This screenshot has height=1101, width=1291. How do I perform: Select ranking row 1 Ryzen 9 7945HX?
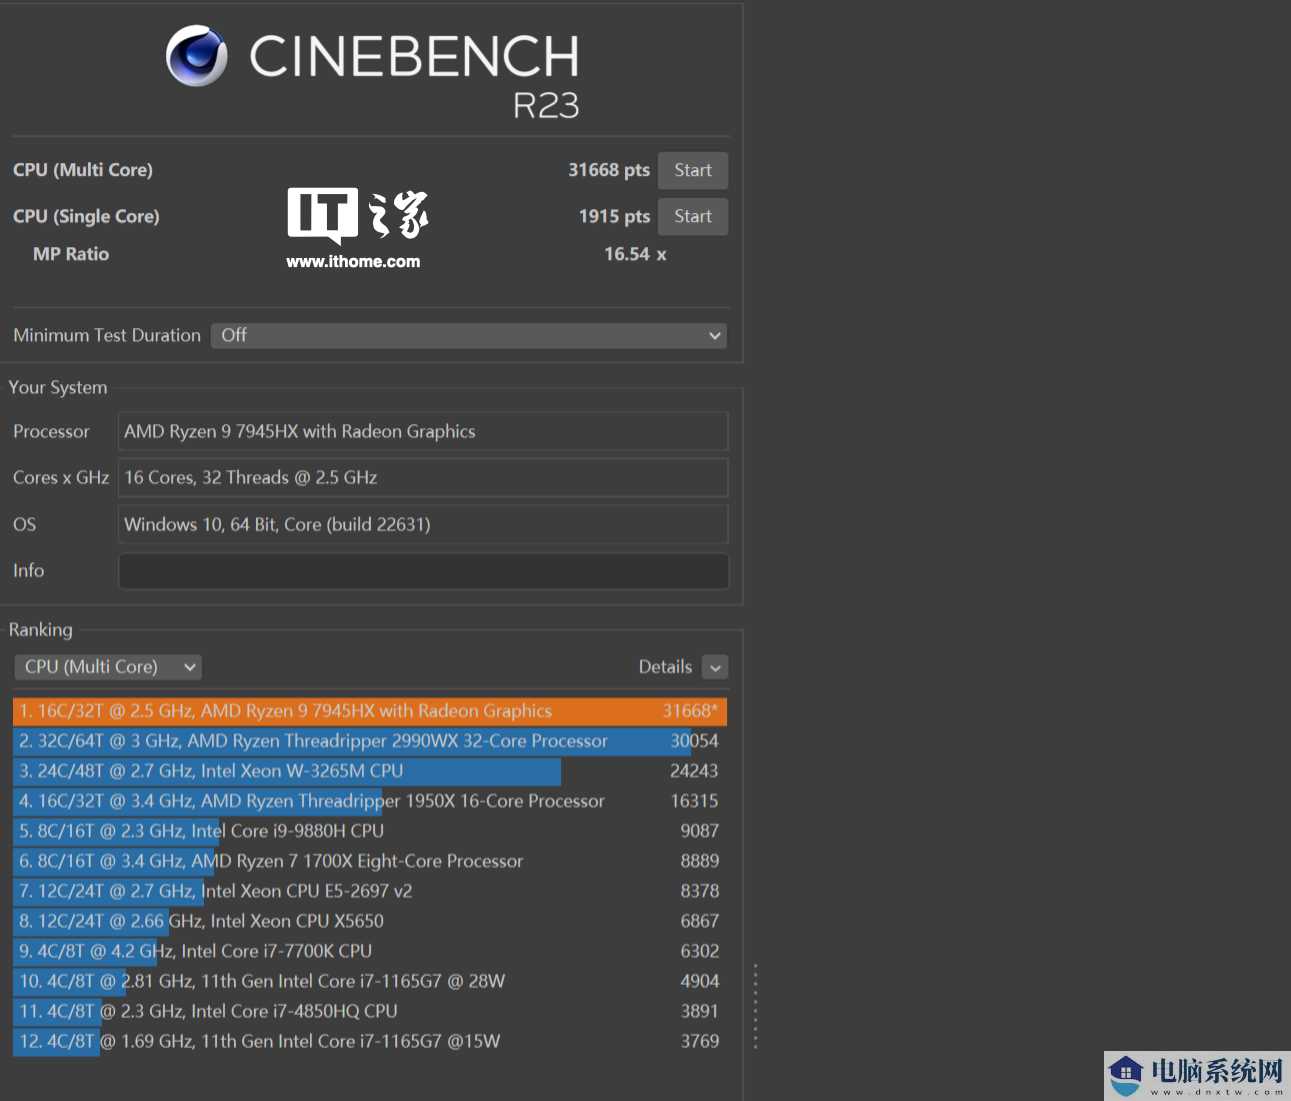point(370,711)
